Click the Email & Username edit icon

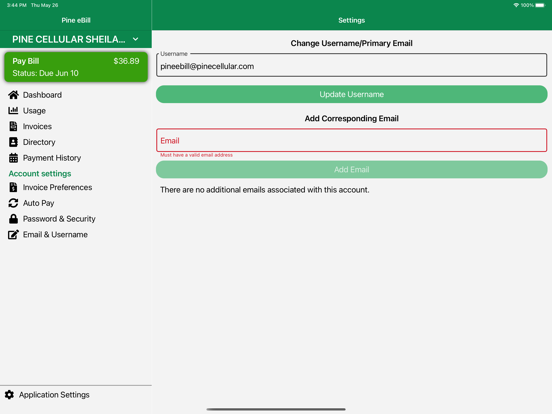tap(13, 234)
